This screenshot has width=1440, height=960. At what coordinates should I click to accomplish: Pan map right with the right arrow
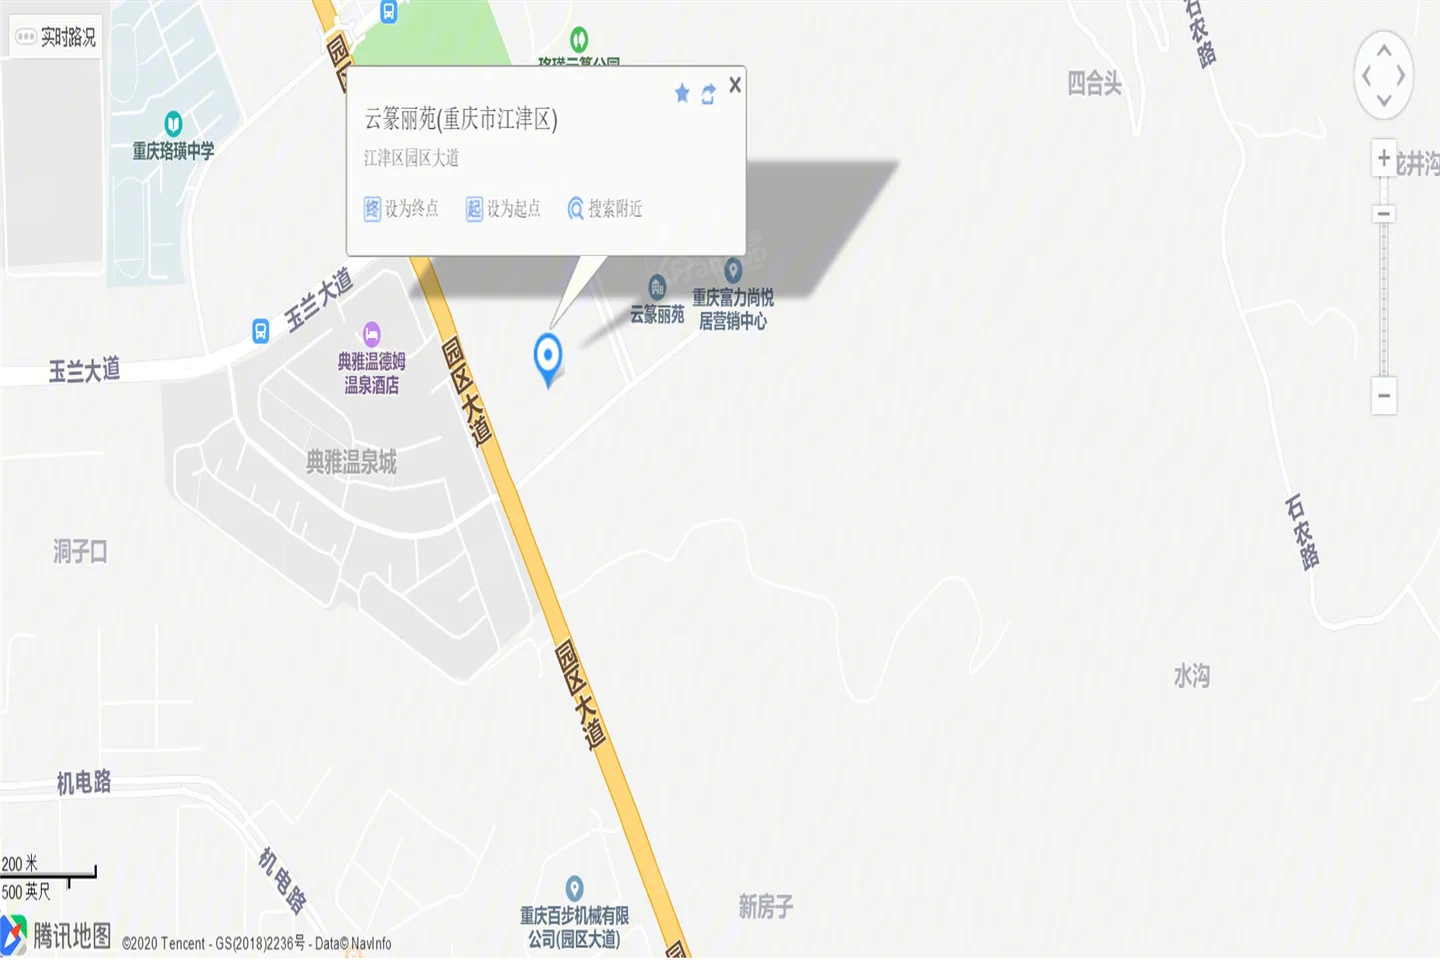1401,75
